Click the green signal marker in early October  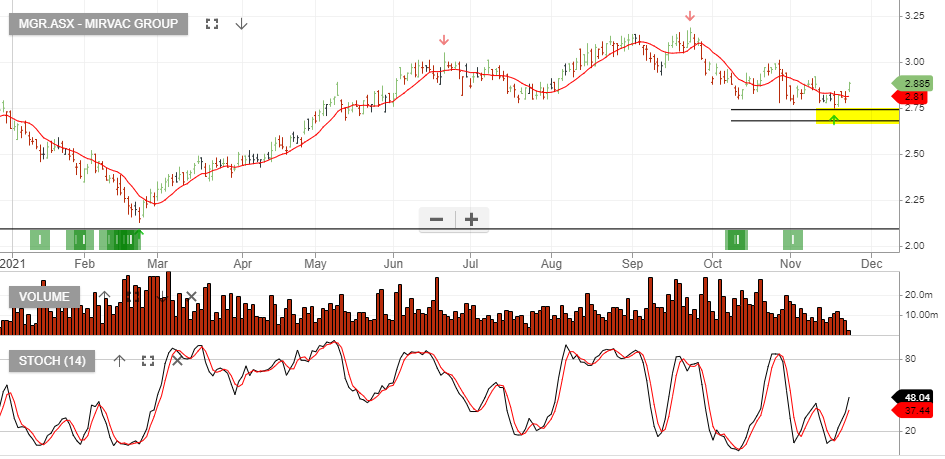736,240
